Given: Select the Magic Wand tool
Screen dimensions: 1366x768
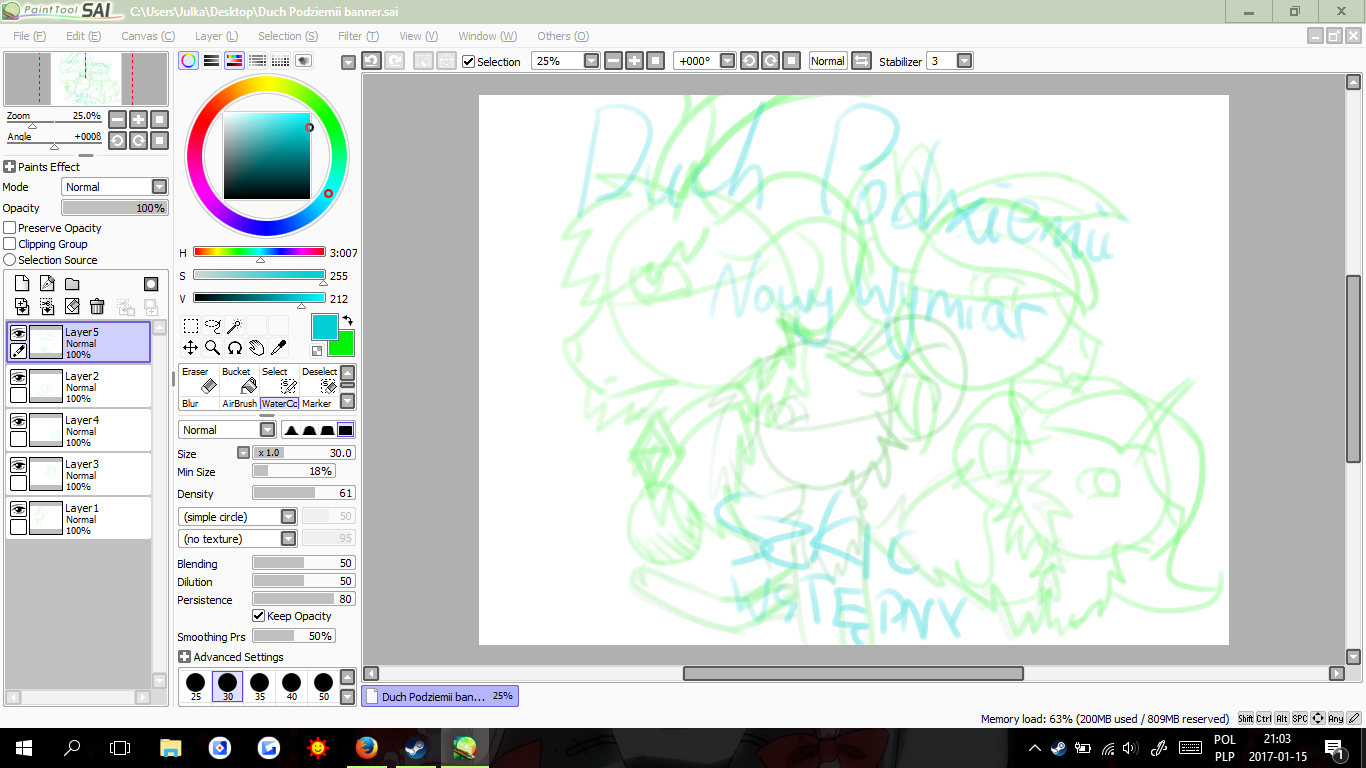Looking at the screenshot, I should click(x=234, y=326).
